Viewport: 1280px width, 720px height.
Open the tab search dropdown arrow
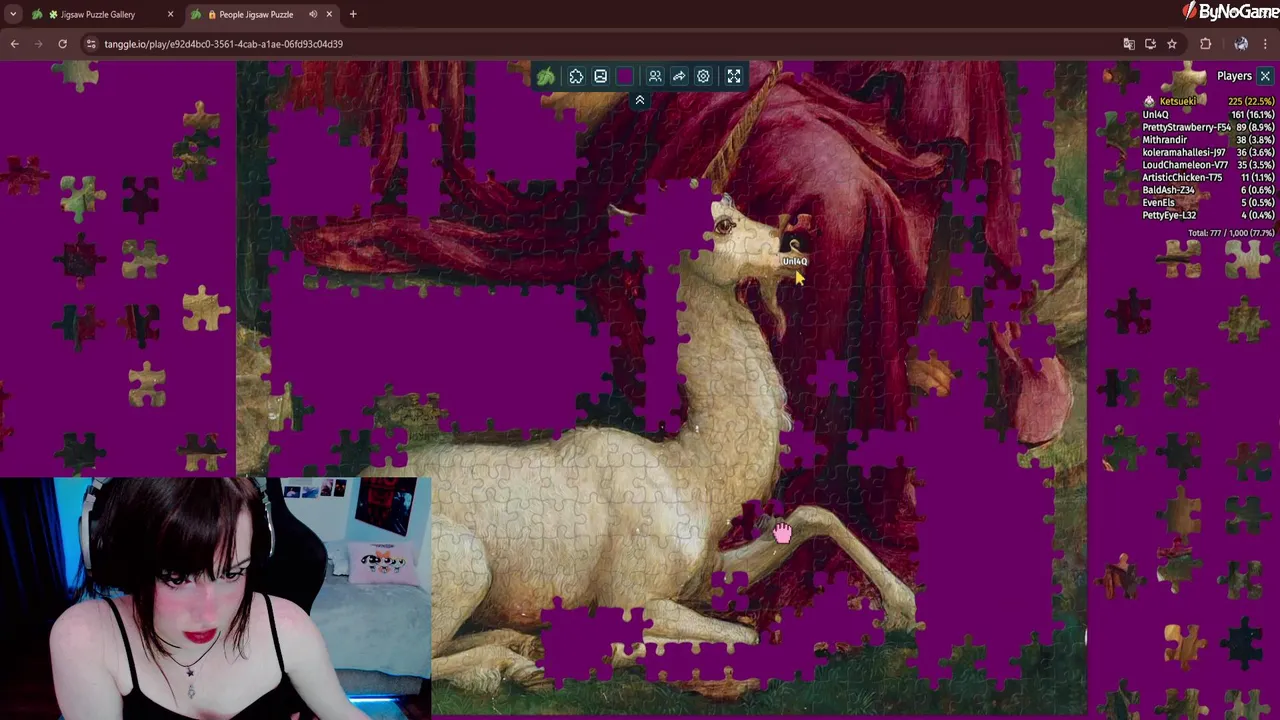13,14
